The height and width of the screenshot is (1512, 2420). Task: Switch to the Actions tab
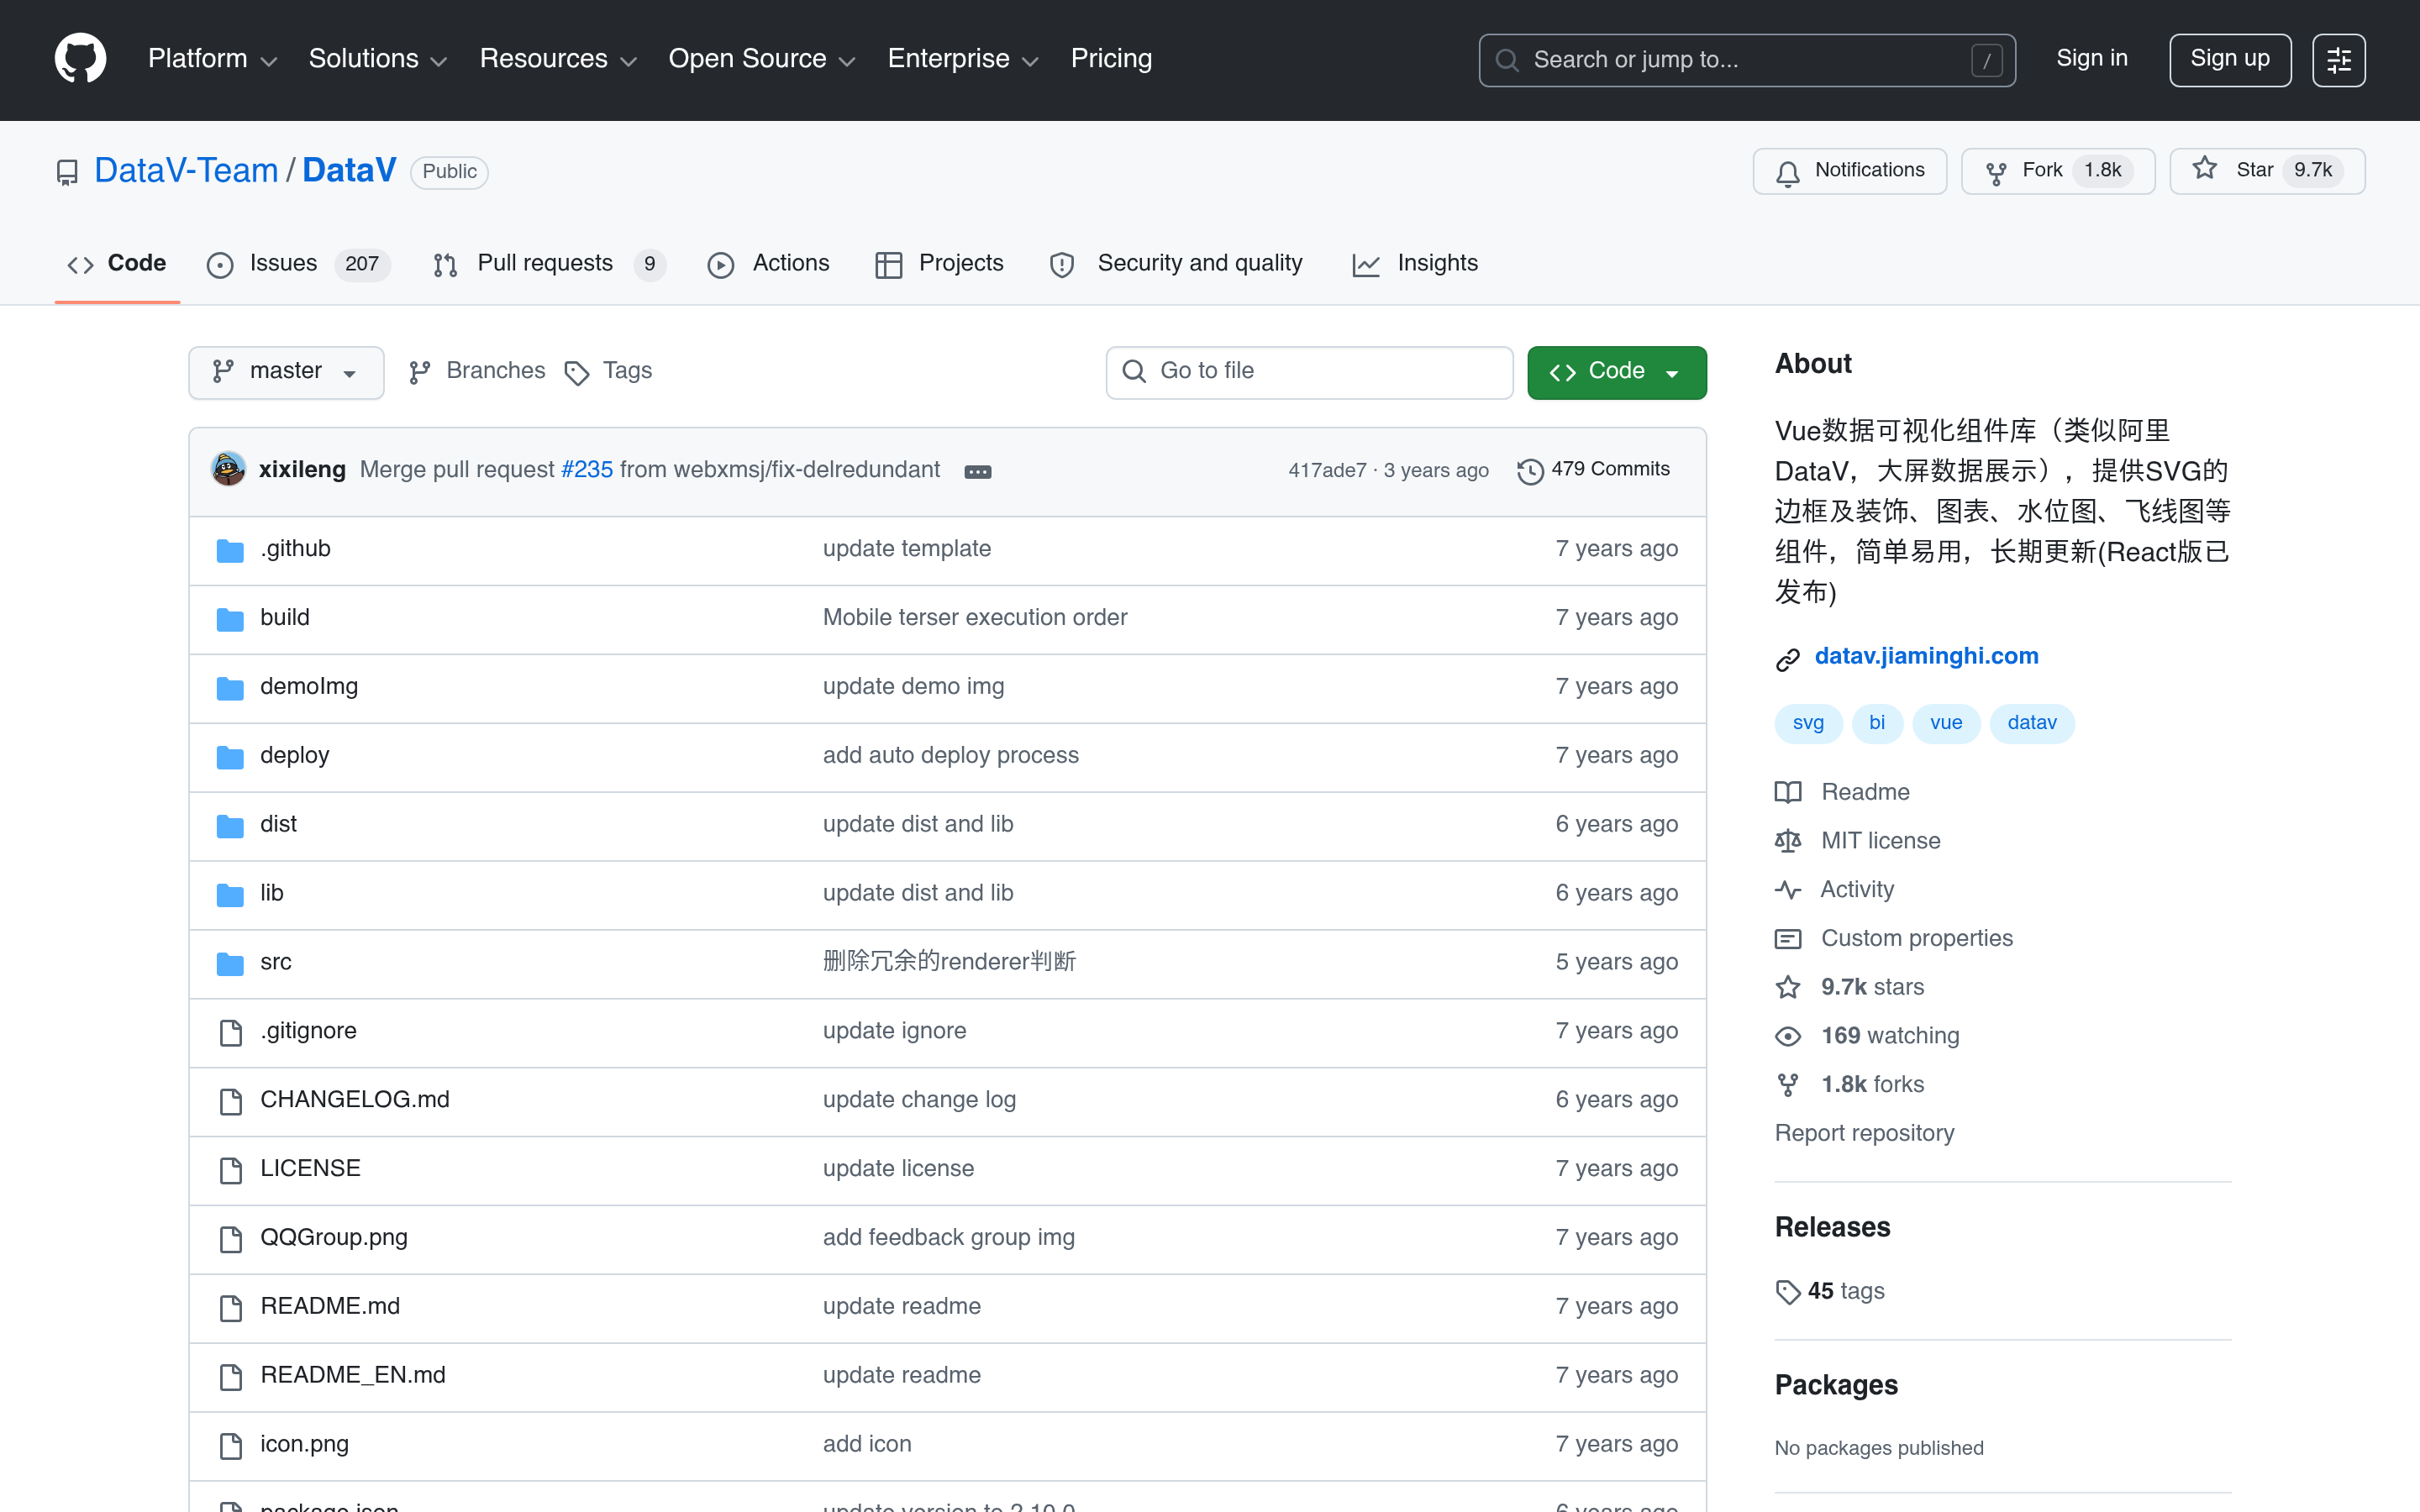coord(768,264)
